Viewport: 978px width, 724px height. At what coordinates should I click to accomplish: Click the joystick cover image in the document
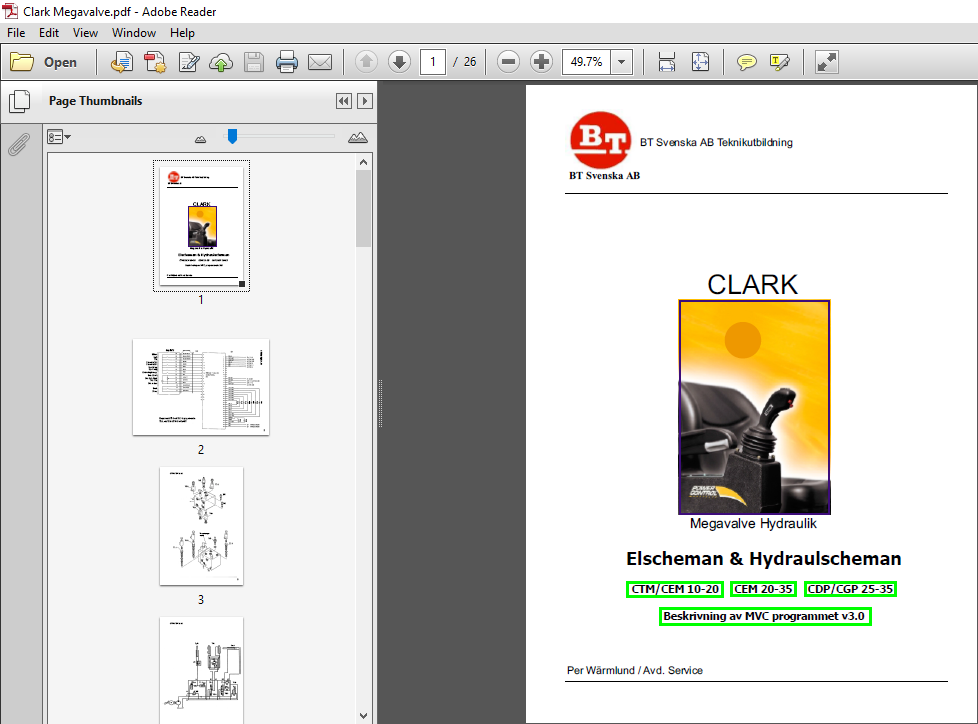pos(754,407)
